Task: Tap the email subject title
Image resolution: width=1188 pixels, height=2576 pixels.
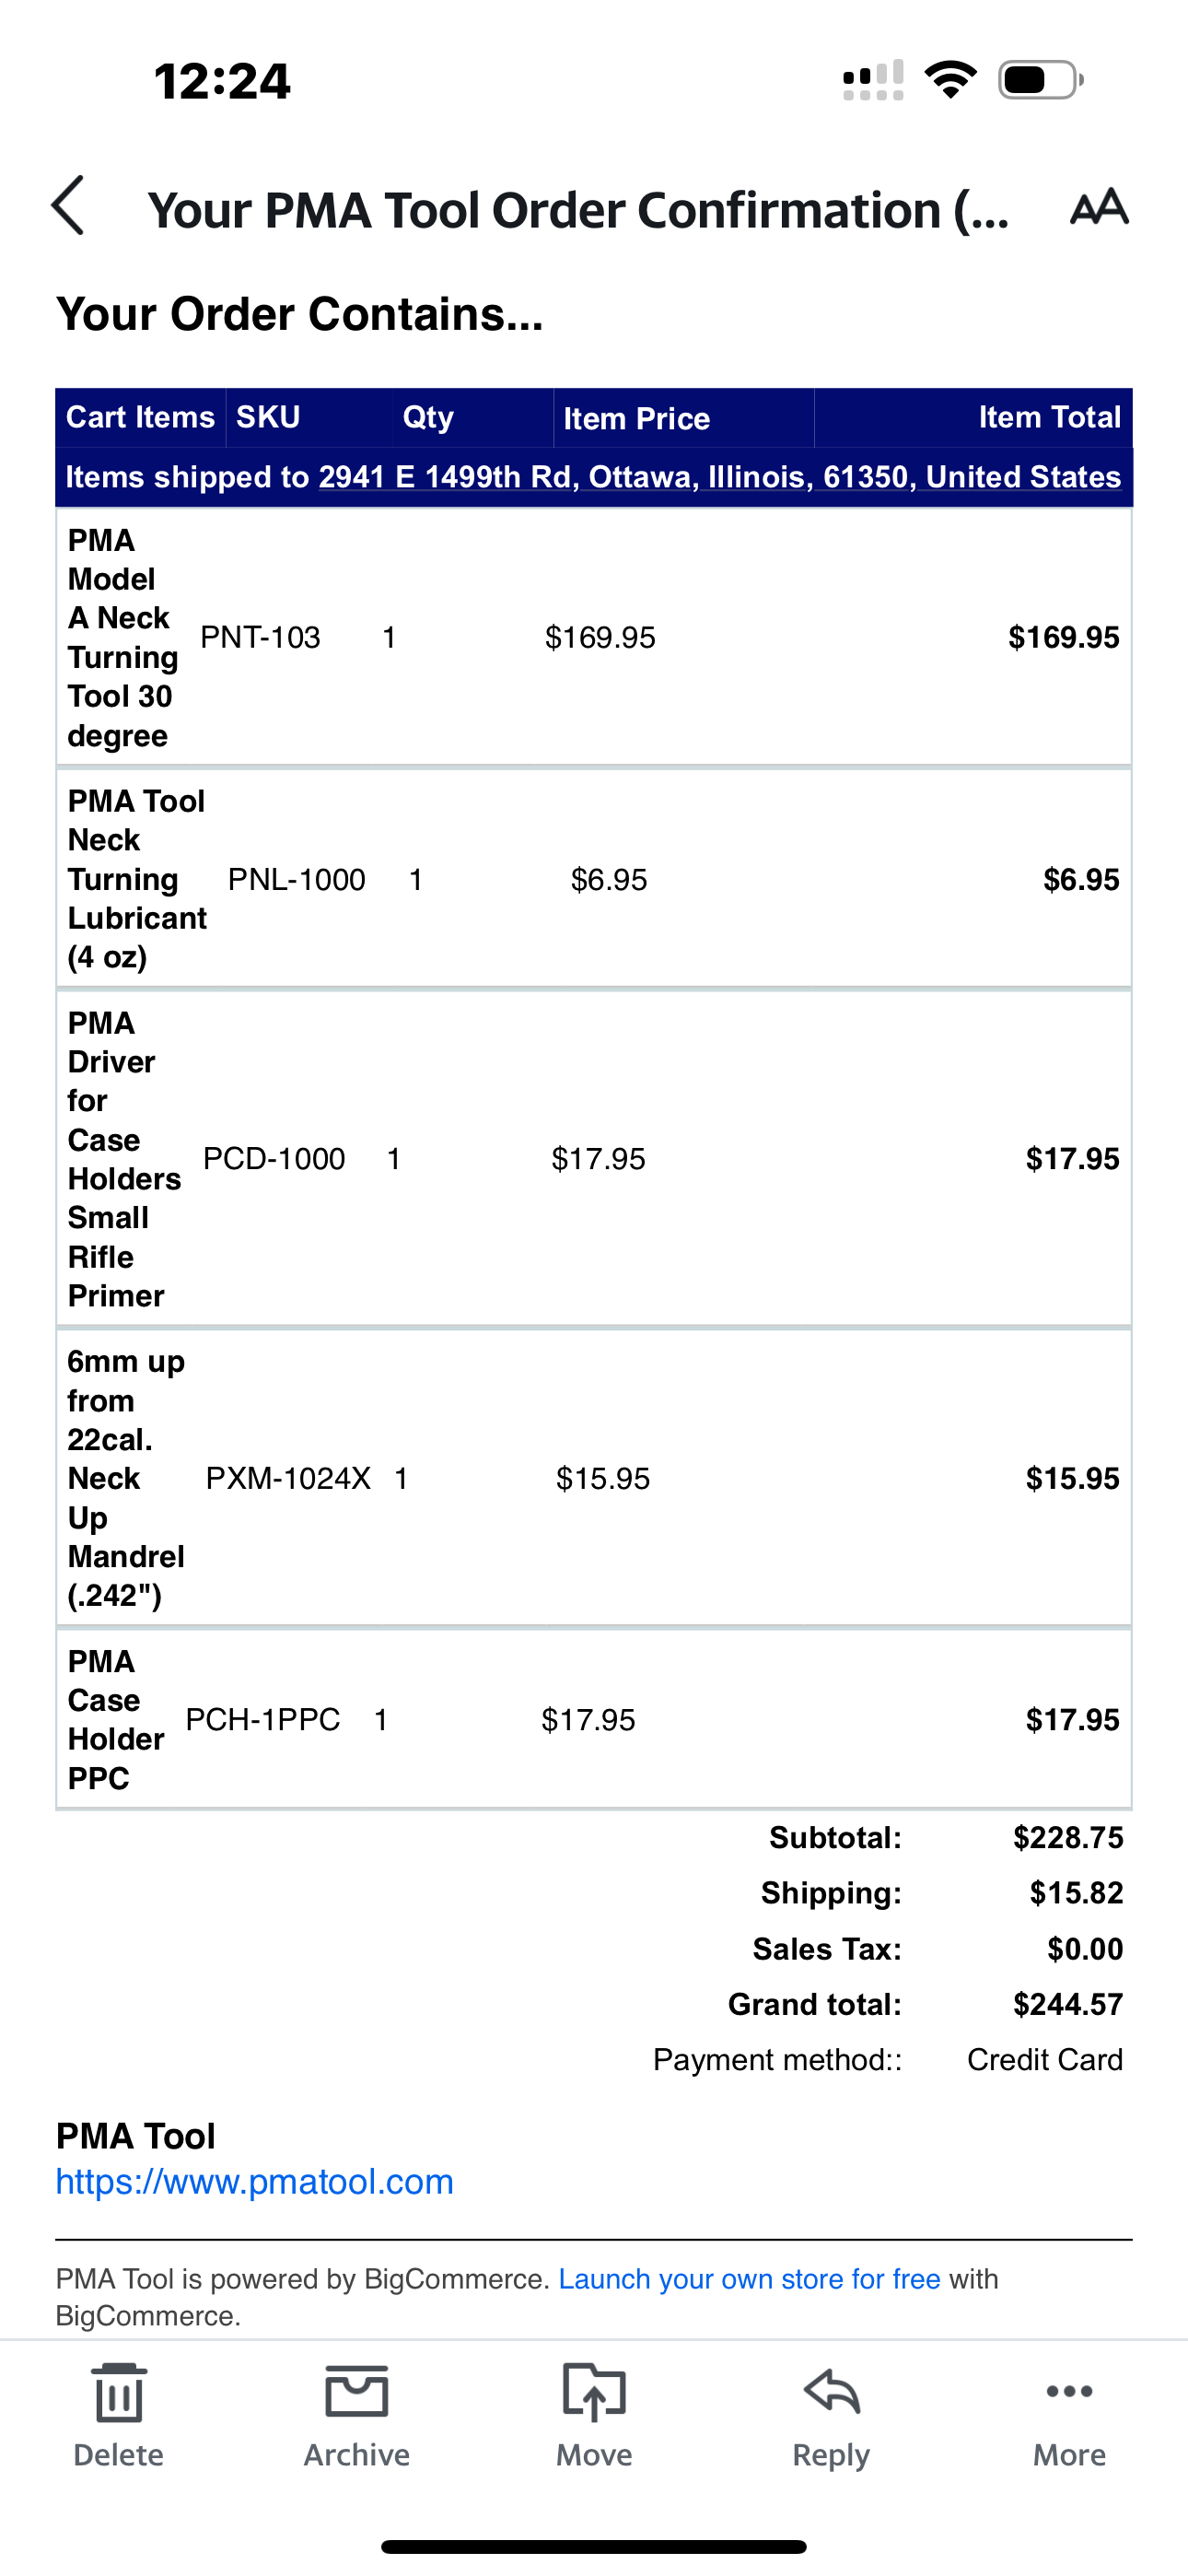Action: pyautogui.click(x=578, y=210)
